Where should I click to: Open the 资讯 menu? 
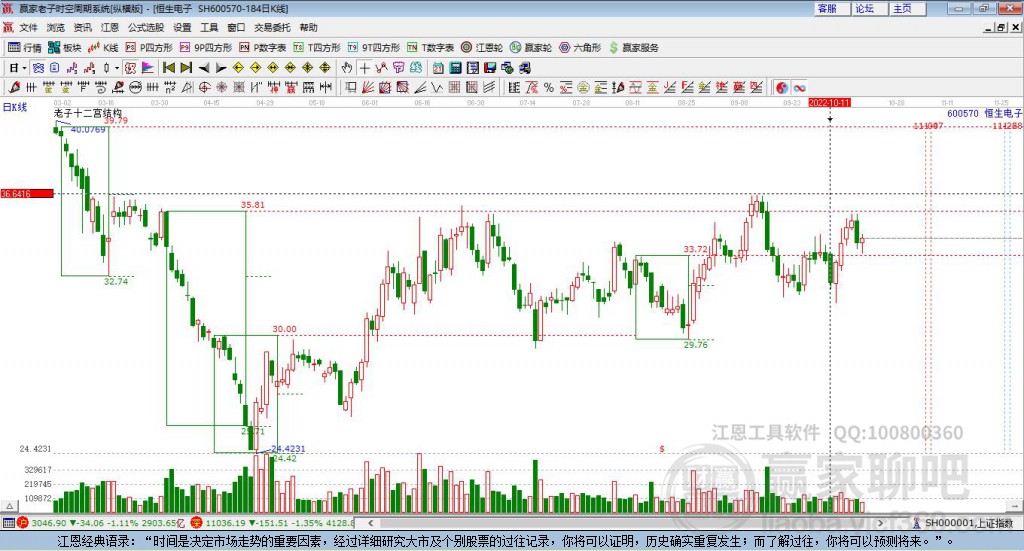click(x=83, y=27)
